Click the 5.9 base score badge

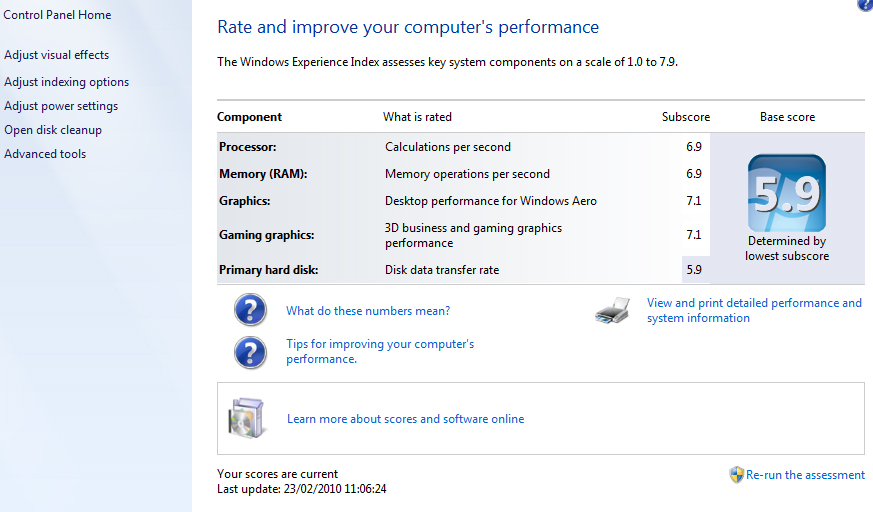point(786,194)
